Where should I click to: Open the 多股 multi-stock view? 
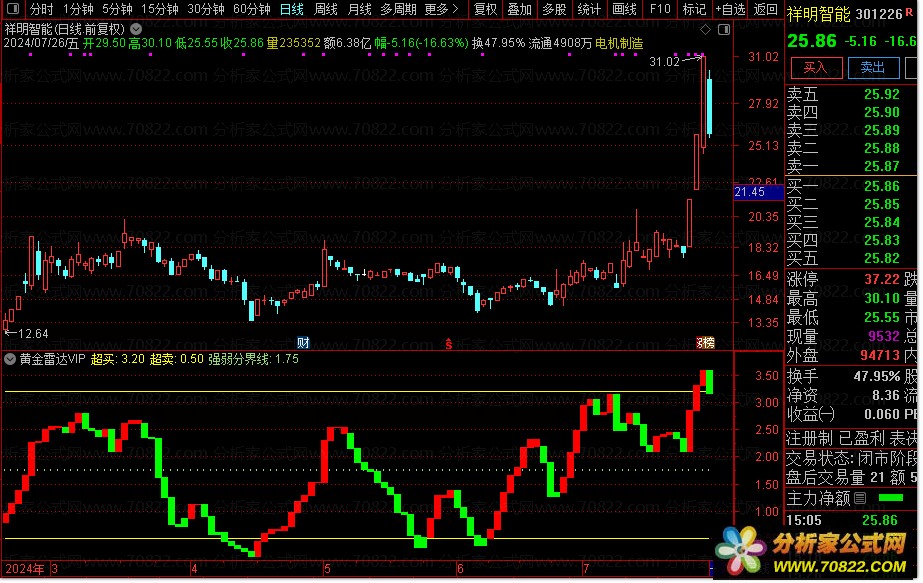click(x=554, y=9)
